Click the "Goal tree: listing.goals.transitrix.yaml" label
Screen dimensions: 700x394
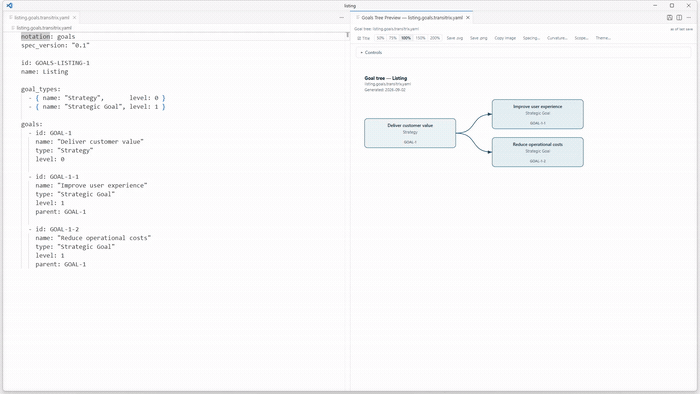click(x=387, y=29)
